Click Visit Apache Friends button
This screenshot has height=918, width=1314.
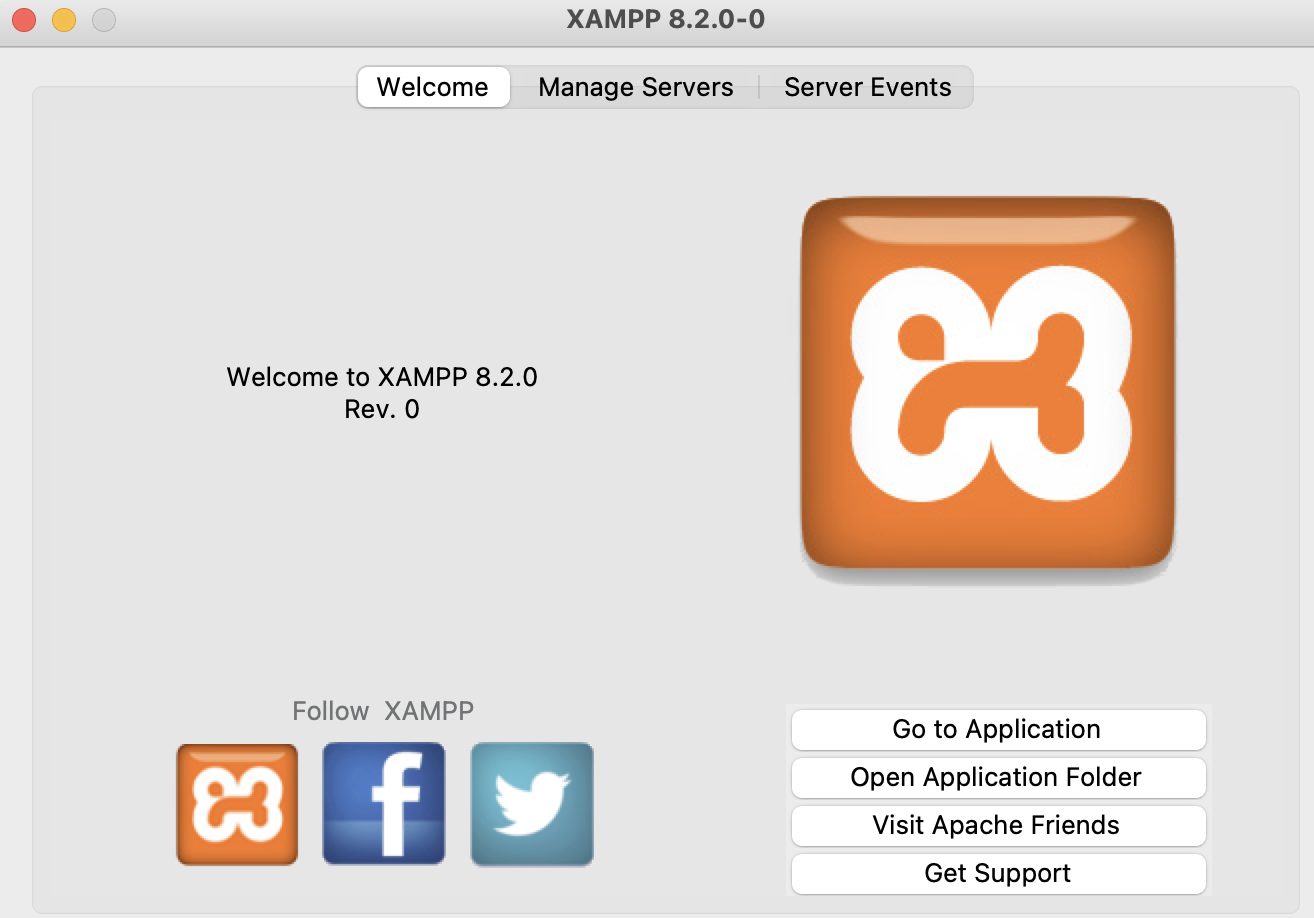pyautogui.click(x=998, y=825)
